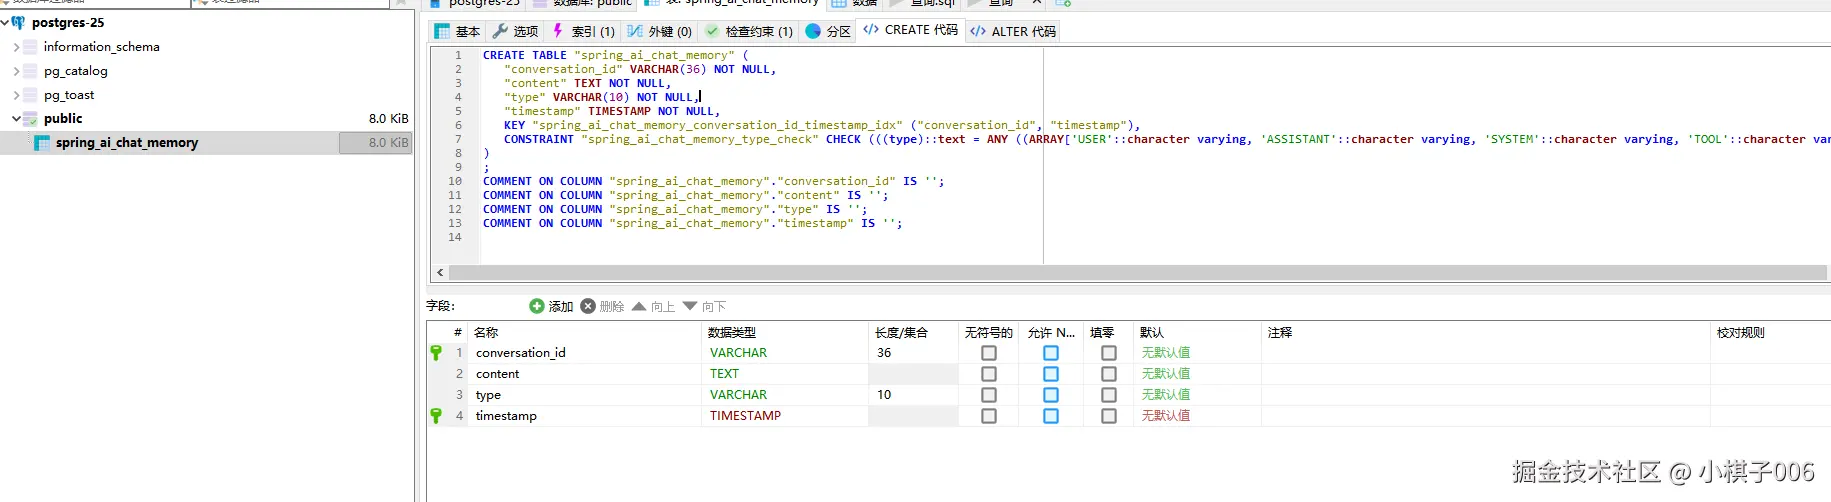Click the 校对规则 column header
The image size is (1831, 502).
pos(1770,332)
